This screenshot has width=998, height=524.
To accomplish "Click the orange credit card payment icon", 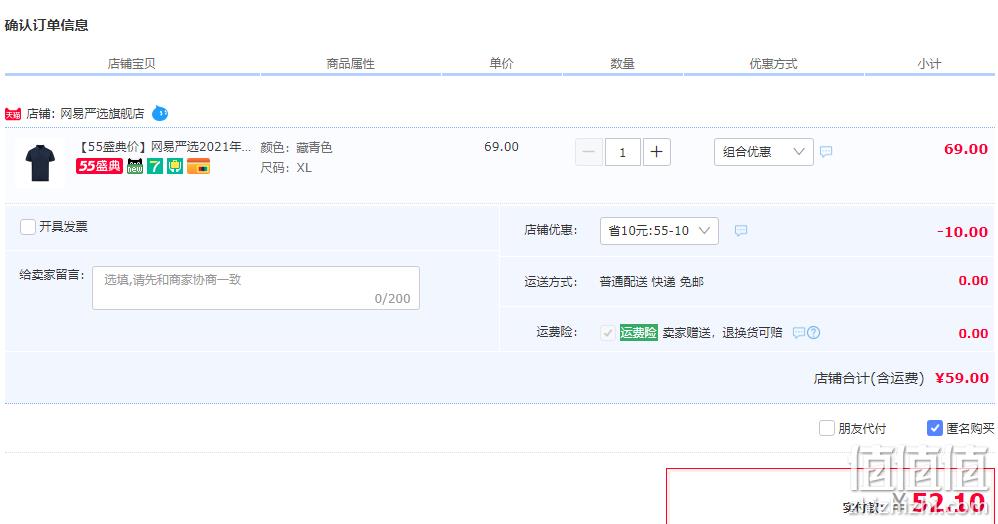I will tap(199, 166).
